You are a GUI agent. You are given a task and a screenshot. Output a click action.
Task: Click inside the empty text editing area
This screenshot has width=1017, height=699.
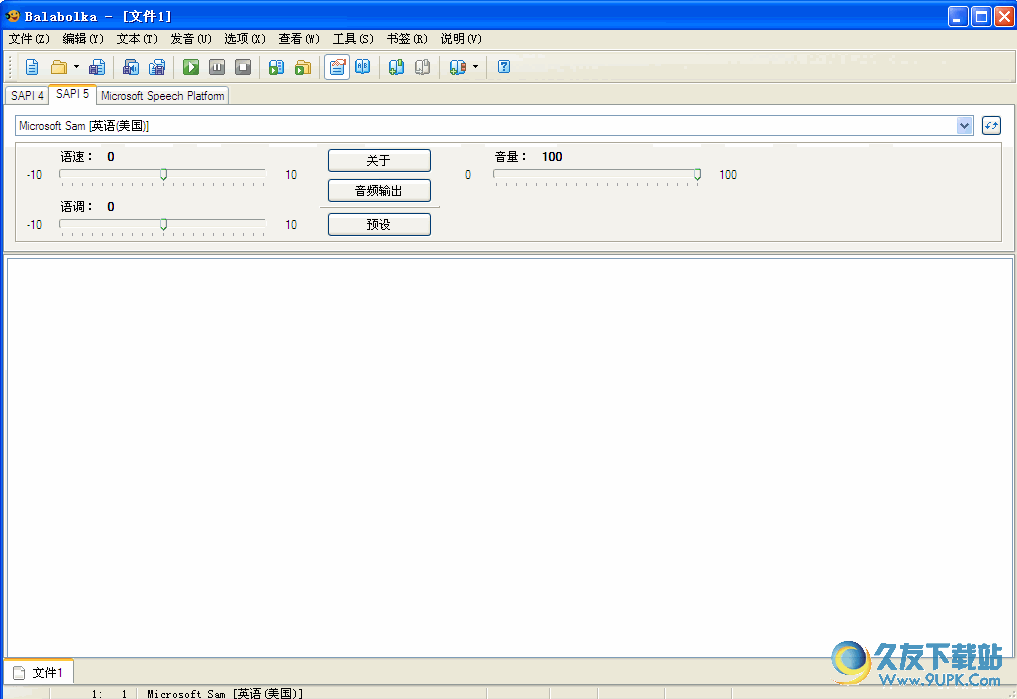[x=509, y=457]
